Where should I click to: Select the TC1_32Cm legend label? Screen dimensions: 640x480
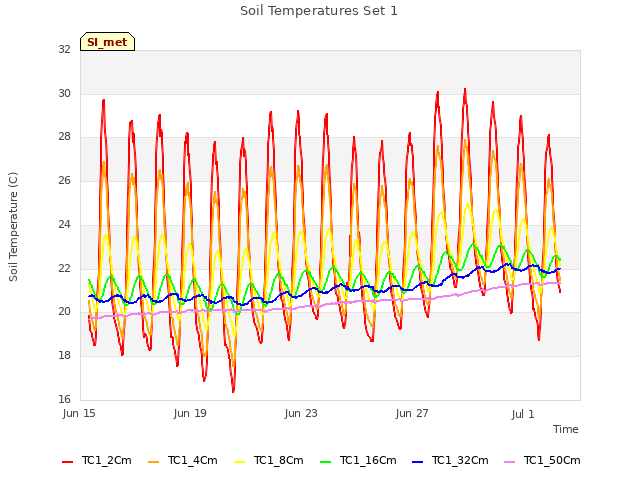point(460,460)
